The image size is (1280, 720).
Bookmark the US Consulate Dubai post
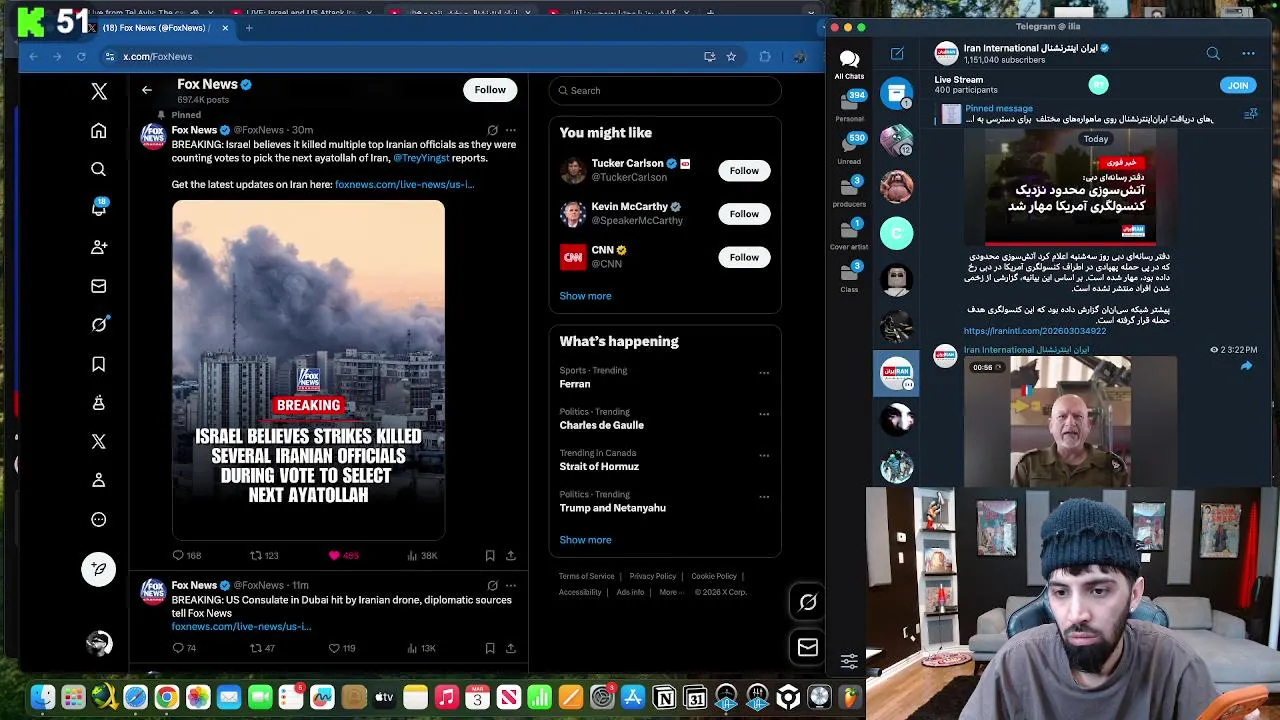pyautogui.click(x=490, y=648)
